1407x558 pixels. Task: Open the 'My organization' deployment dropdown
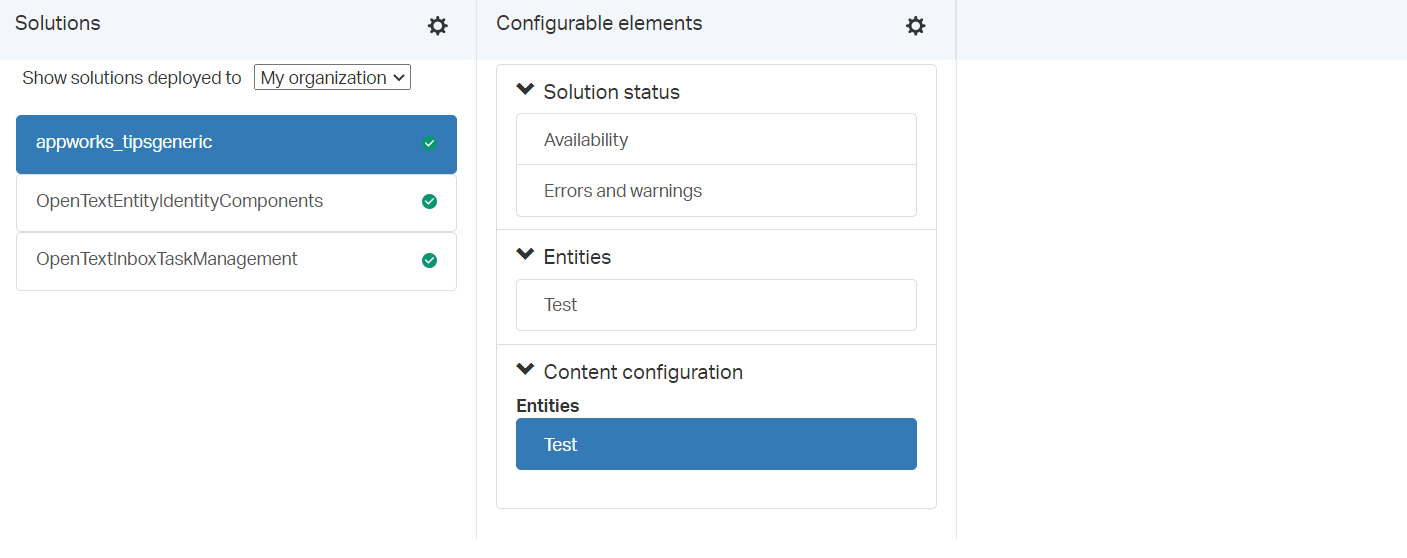pyautogui.click(x=332, y=77)
